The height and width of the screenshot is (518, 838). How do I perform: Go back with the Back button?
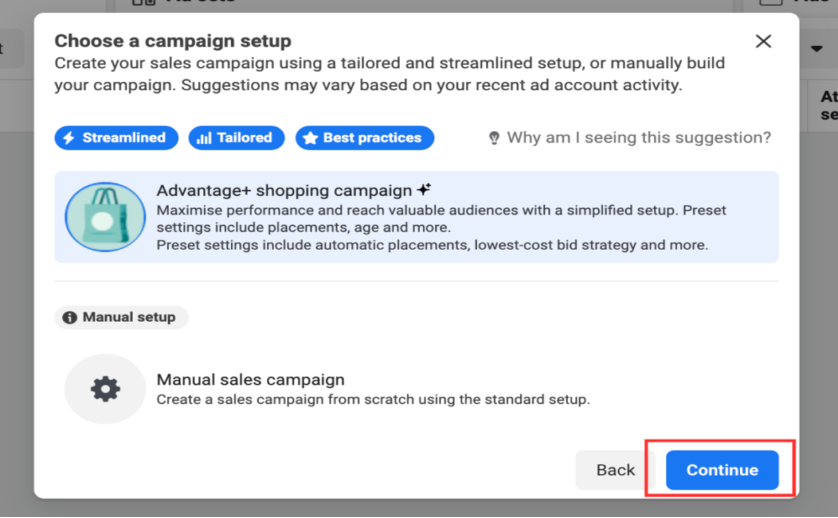click(615, 470)
